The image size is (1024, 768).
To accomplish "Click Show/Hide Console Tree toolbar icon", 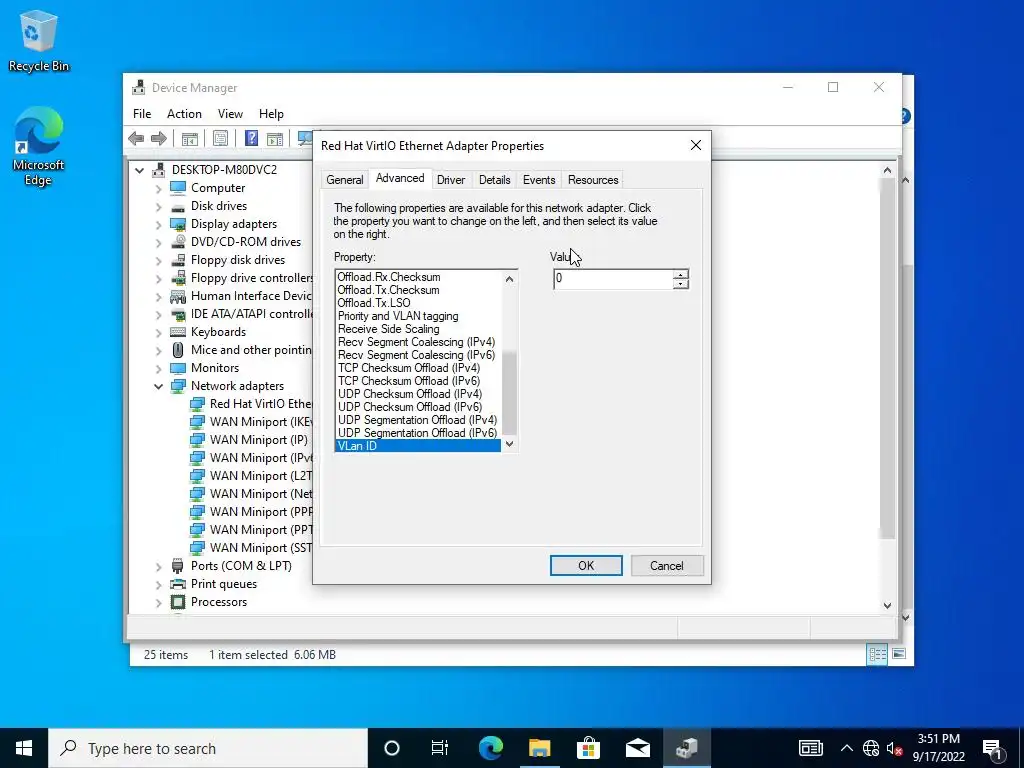I will coord(189,138).
